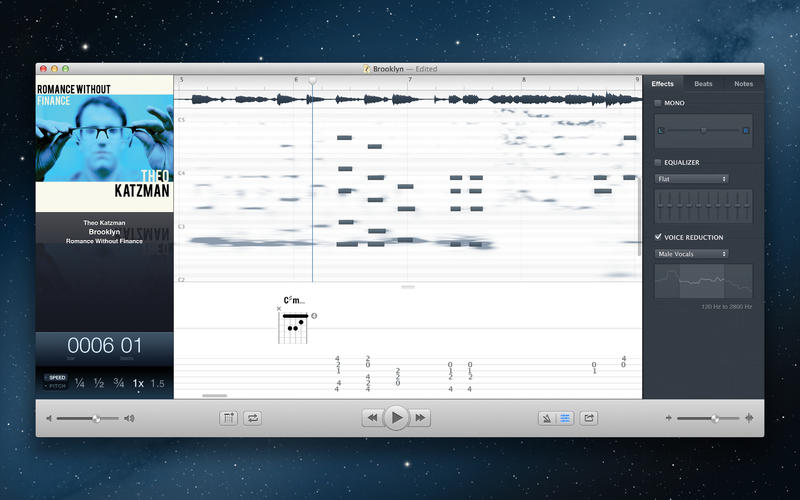Click album name 'Romance Without Finance'
This screenshot has height=500, width=800.
click(x=104, y=241)
